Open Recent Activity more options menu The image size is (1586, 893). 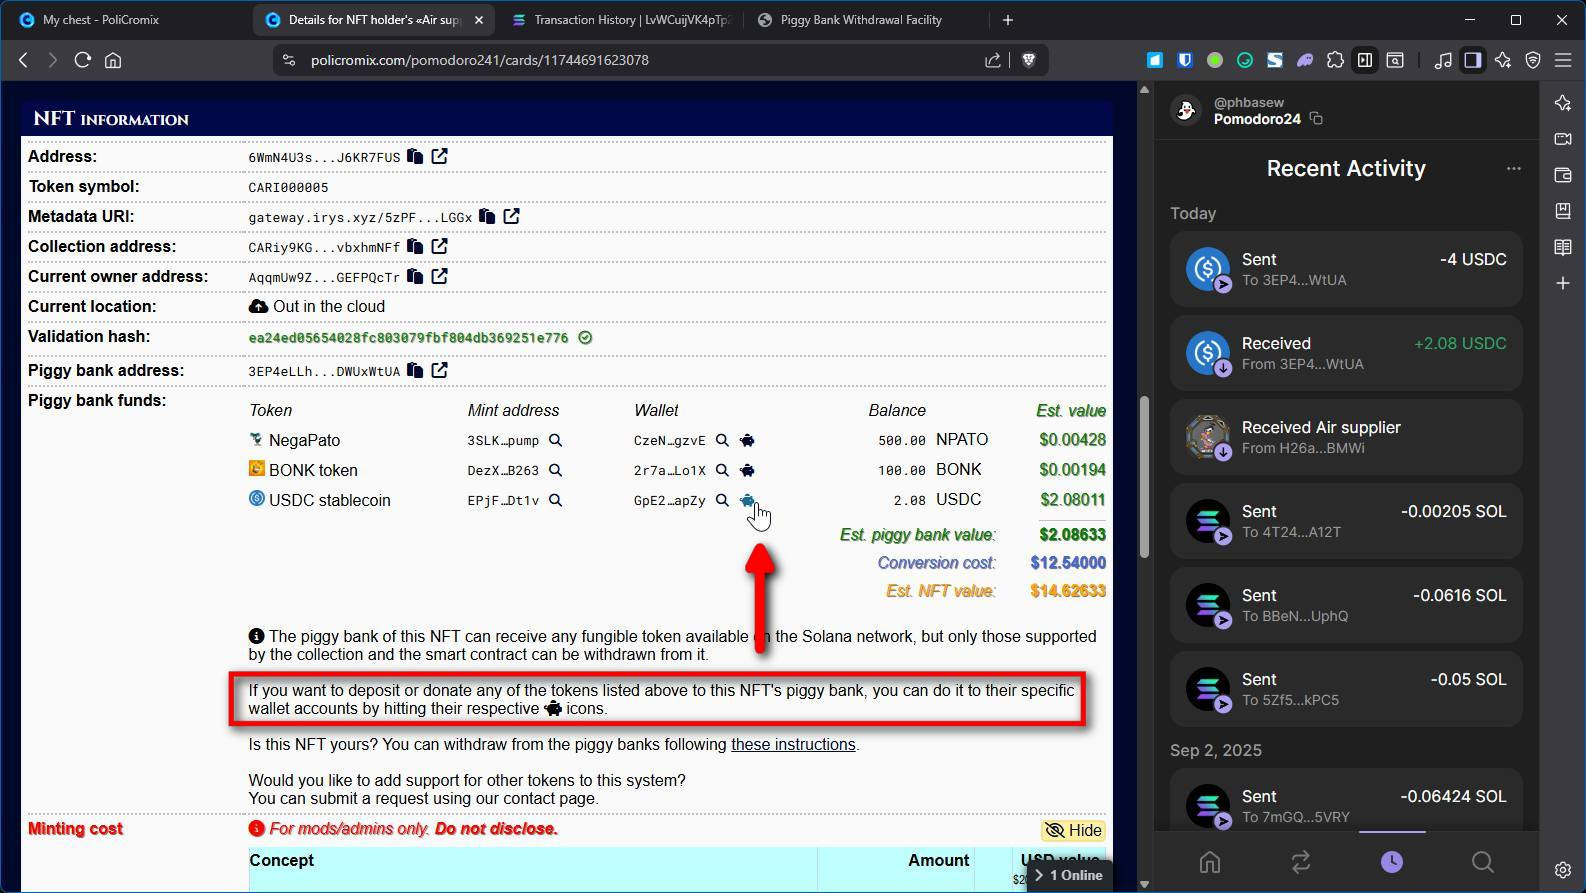pos(1514,169)
